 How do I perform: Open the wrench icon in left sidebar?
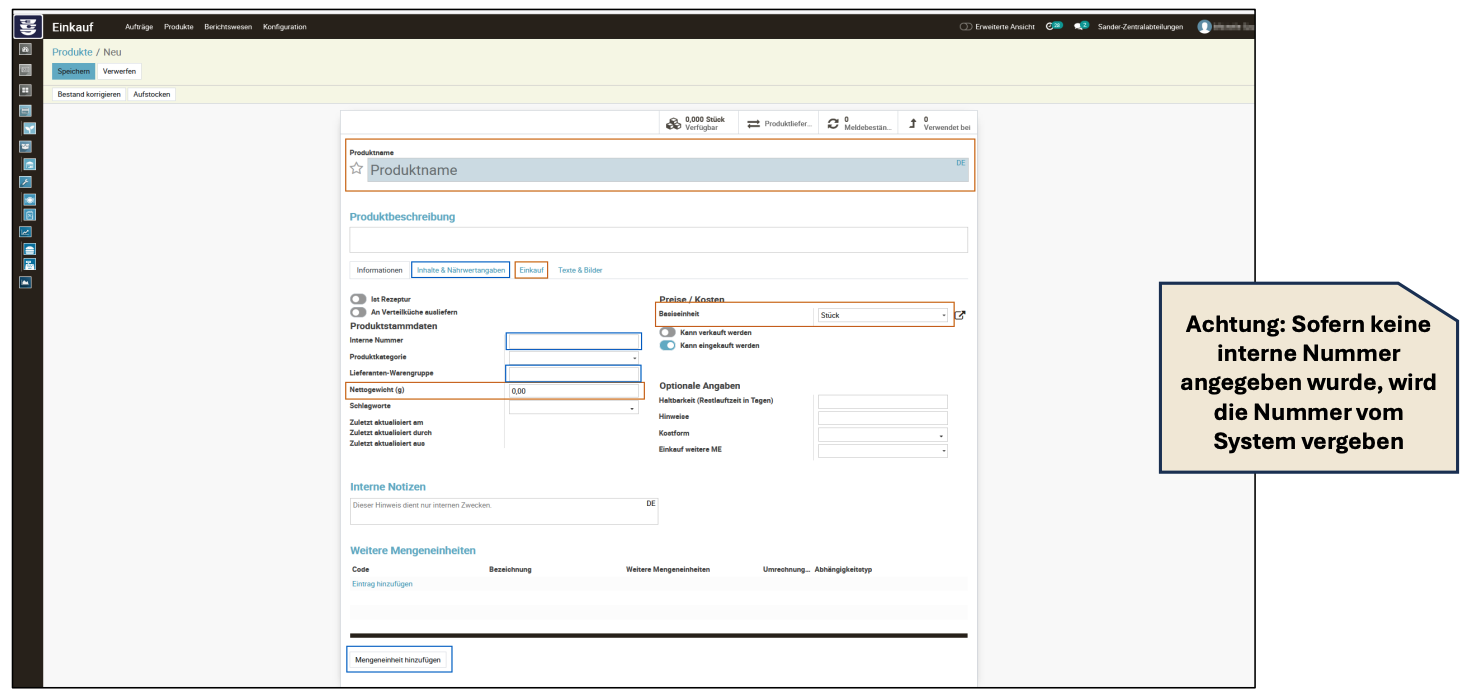point(26,182)
